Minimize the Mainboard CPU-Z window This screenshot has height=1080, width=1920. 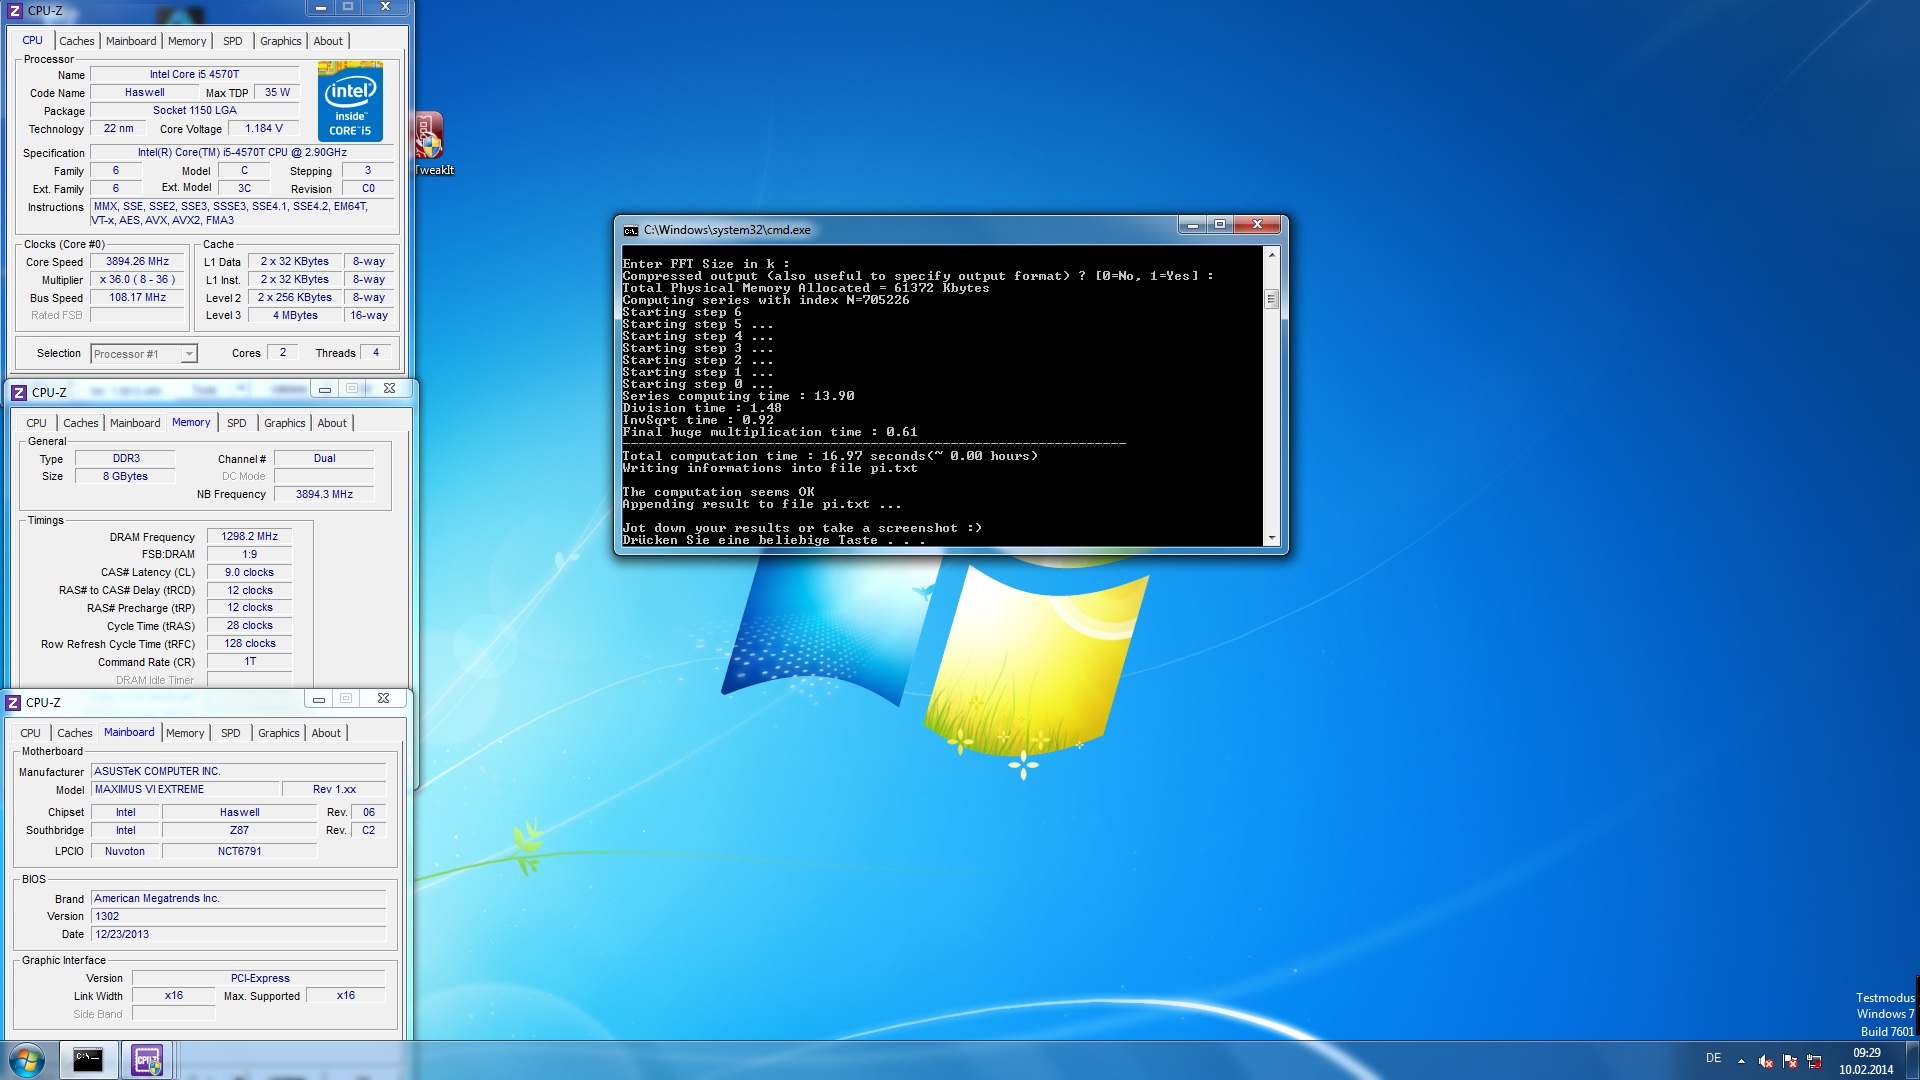(318, 698)
